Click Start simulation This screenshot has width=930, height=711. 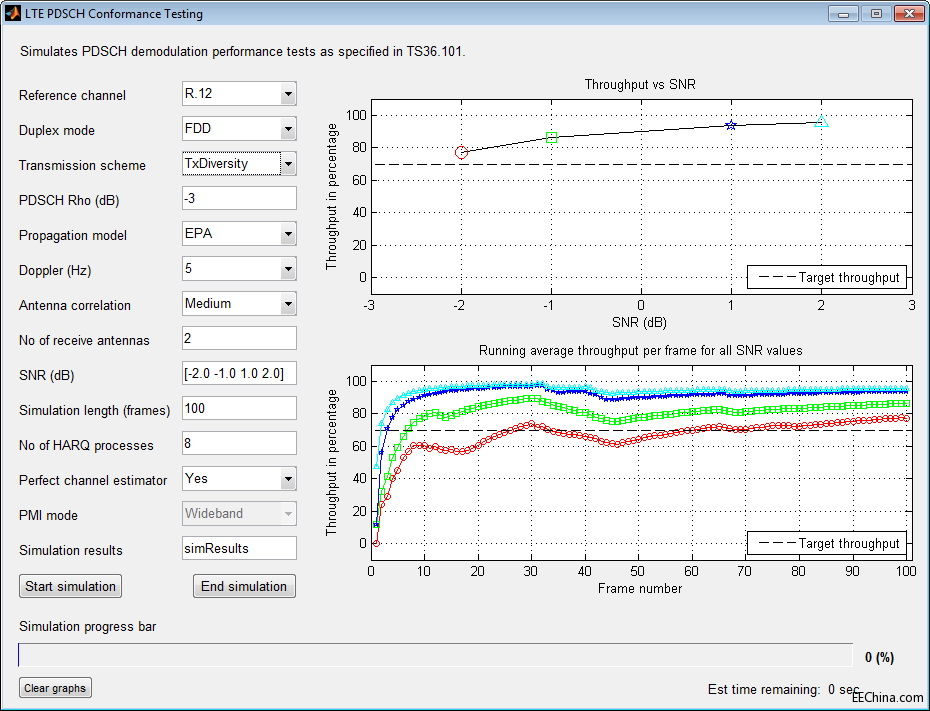coord(69,586)
